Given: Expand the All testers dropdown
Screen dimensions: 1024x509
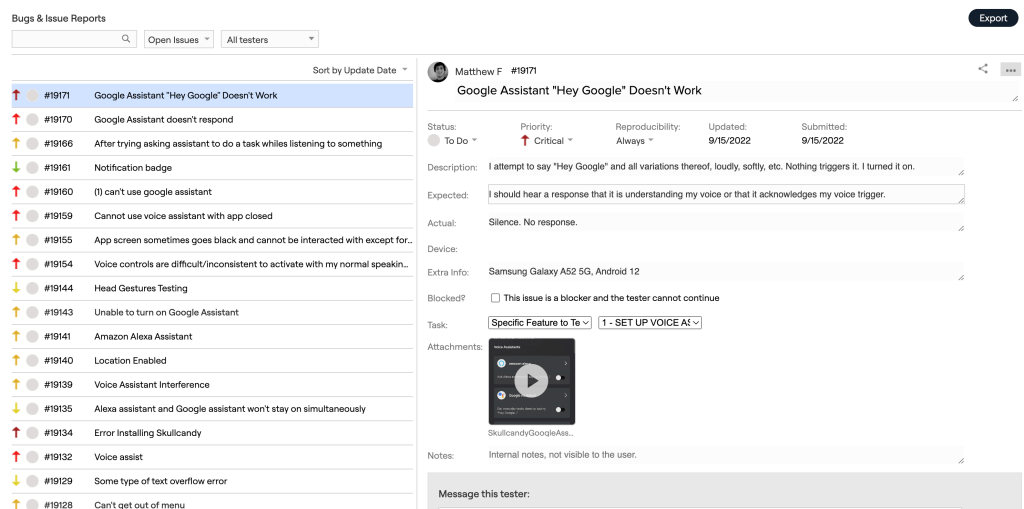Looking at the screenshot, I should [269, 39].
